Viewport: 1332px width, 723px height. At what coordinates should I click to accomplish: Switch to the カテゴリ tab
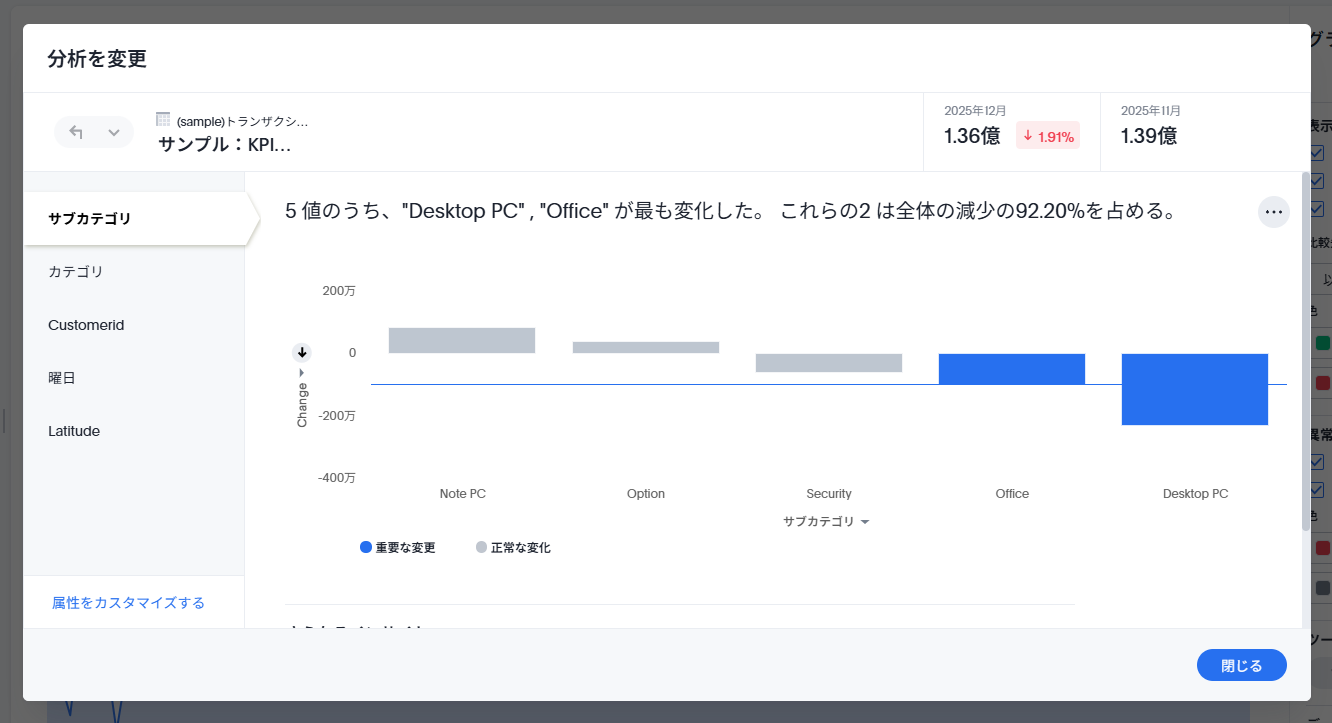(76, 271)
